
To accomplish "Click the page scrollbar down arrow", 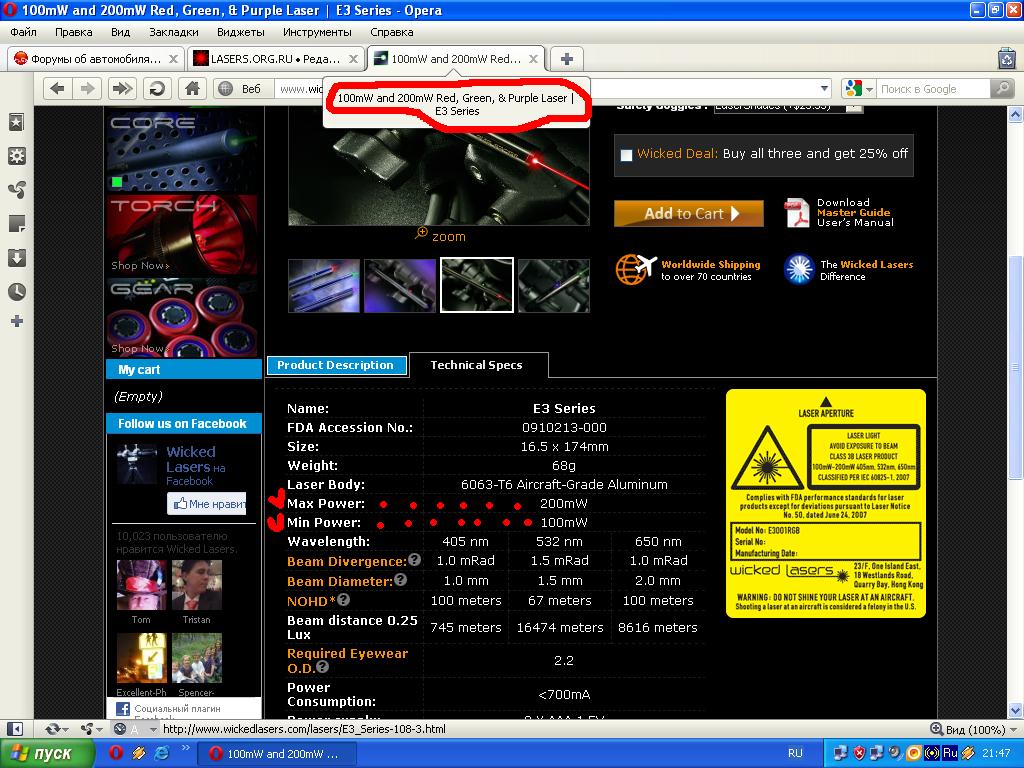I will tap(1016, 711).
